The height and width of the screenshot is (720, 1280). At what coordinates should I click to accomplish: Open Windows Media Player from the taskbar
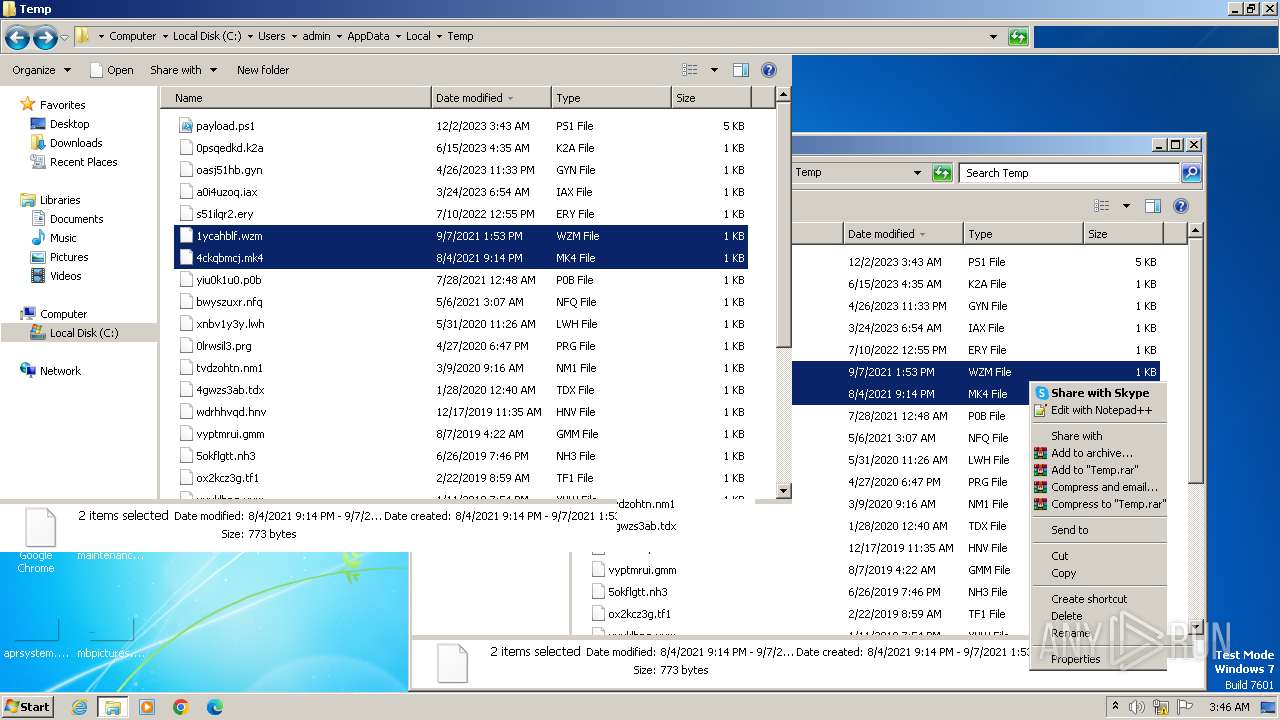click(x=147, y=706)
